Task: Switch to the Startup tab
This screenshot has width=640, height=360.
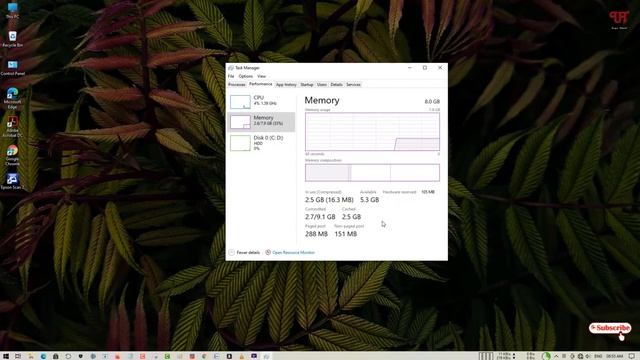Action: pyautogui.click(x=307, y=84)
